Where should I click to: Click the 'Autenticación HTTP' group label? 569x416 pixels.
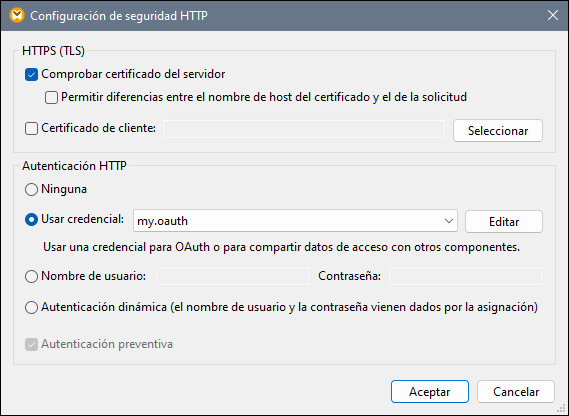(74, 166)
